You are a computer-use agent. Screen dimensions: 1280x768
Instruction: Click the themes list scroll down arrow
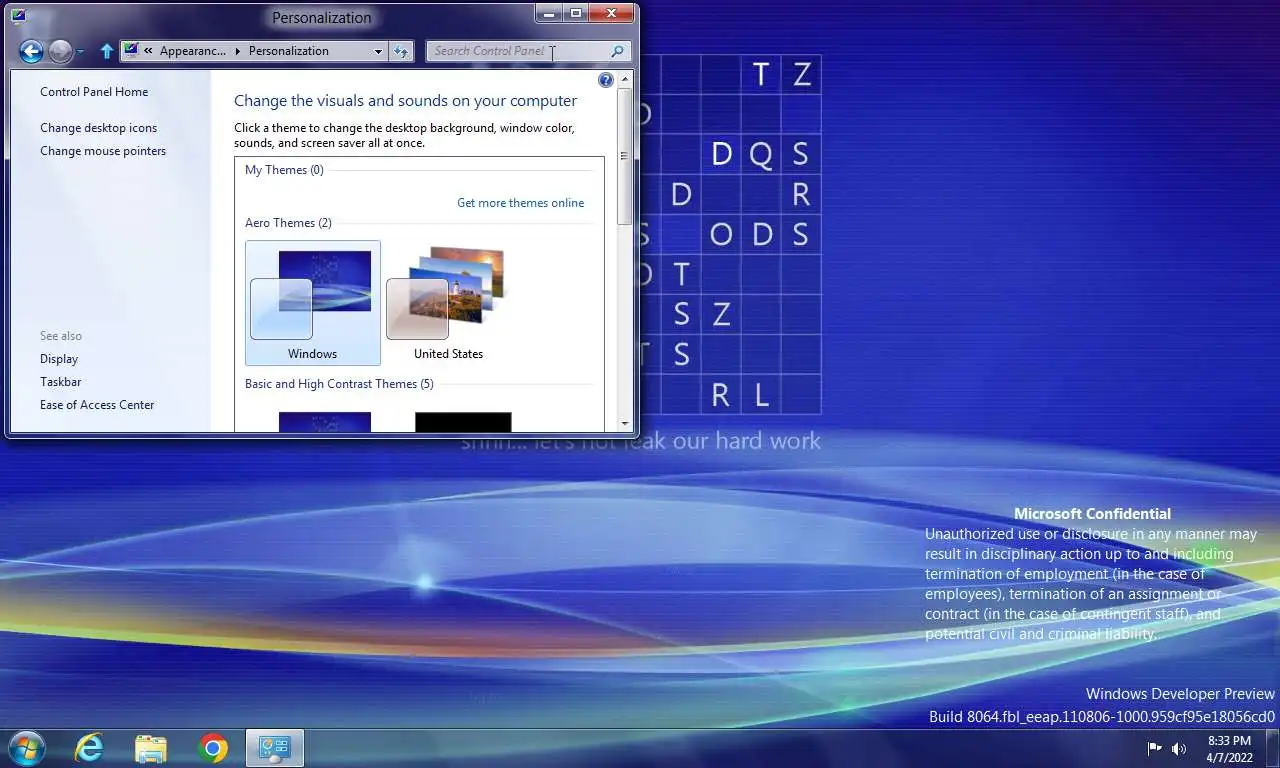pos(625,424)
